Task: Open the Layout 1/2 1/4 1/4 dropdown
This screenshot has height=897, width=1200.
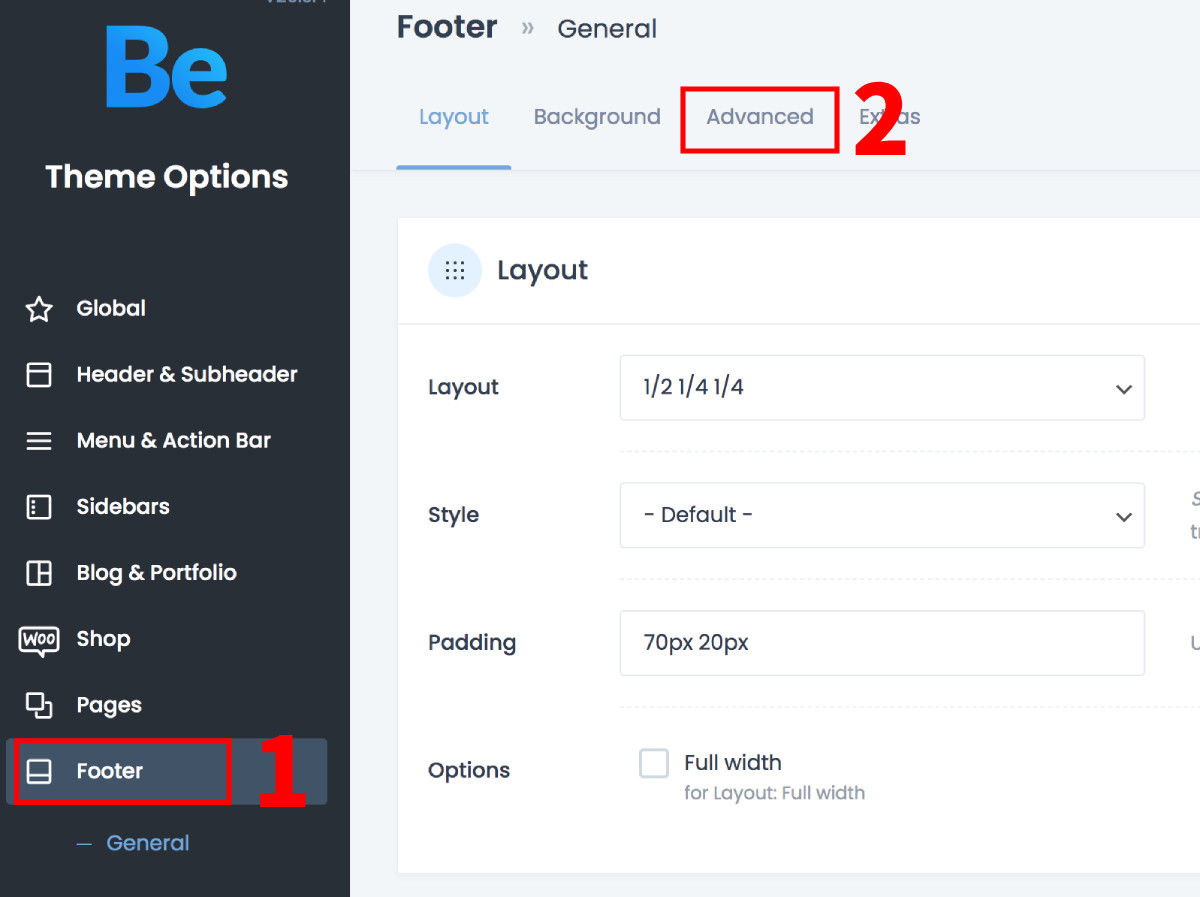Action: click(882, 388)
